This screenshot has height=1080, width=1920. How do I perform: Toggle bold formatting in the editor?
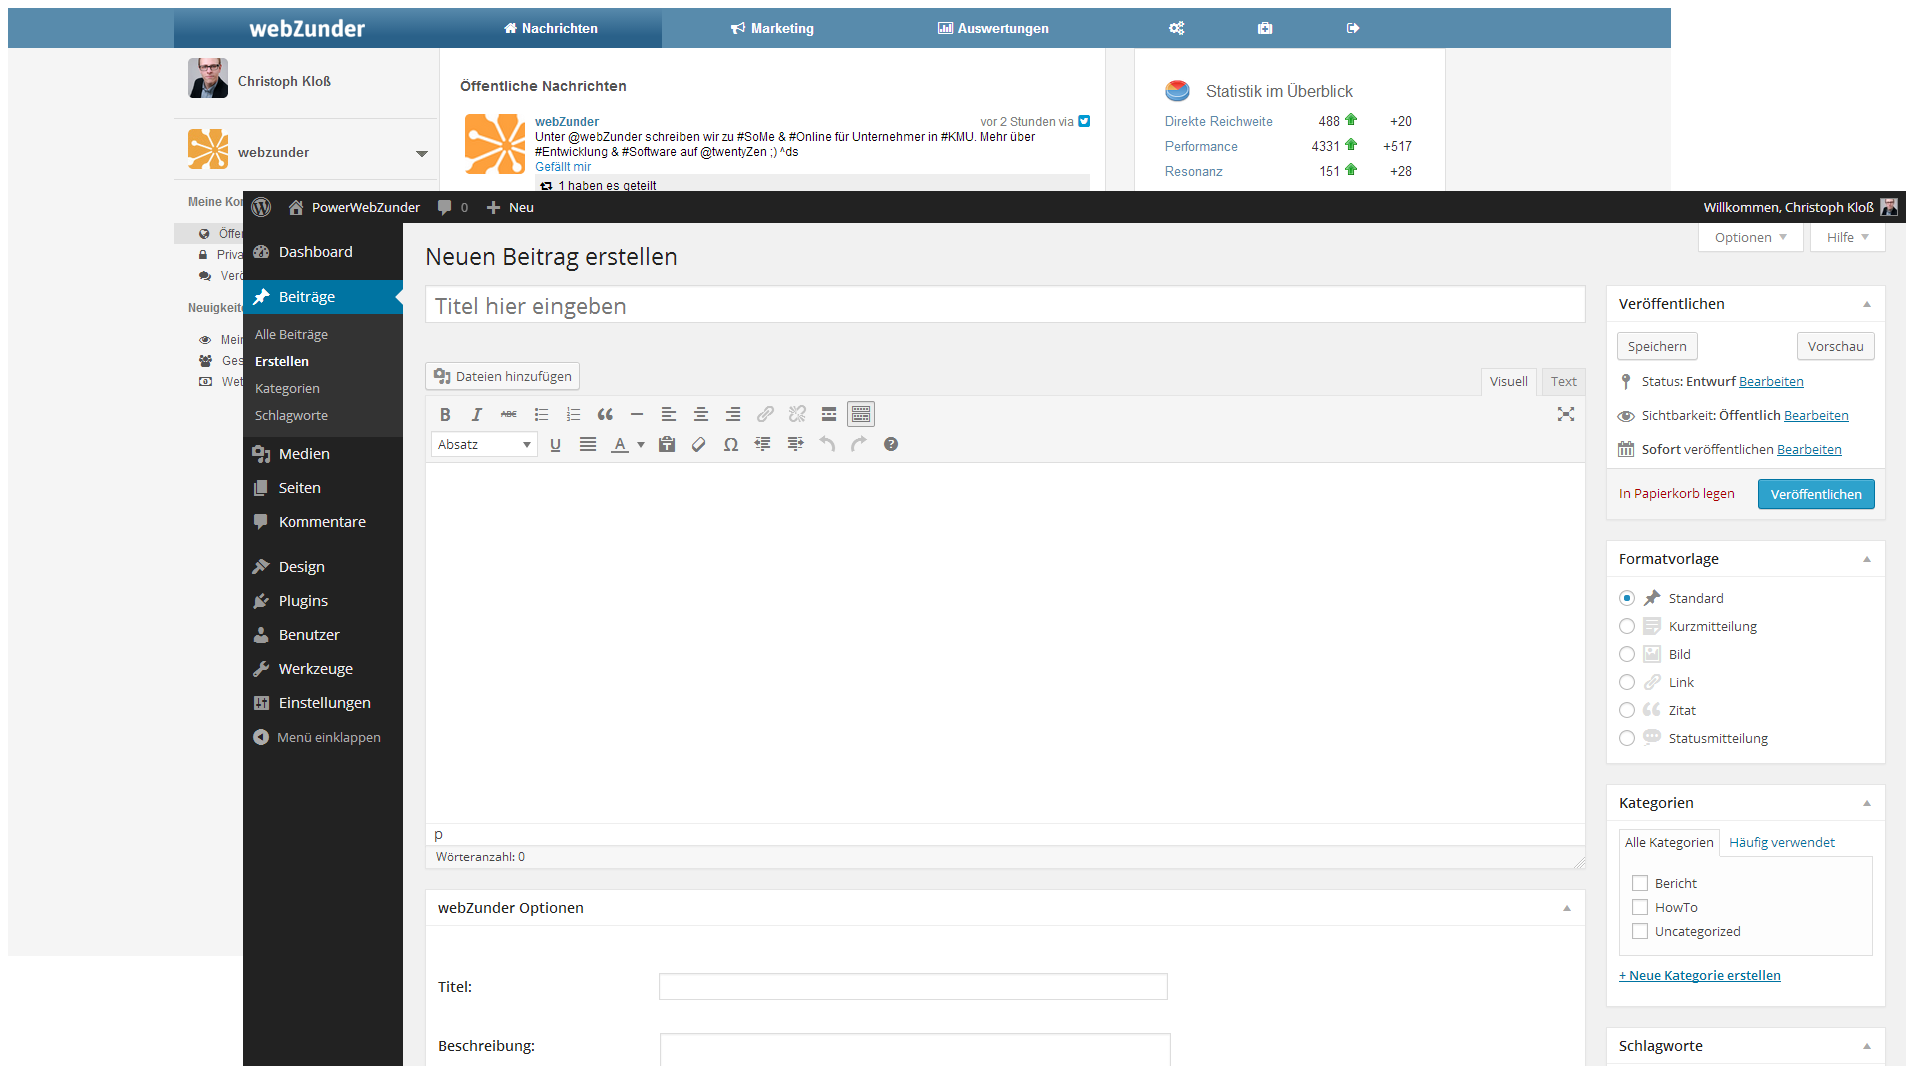point(445,414)
